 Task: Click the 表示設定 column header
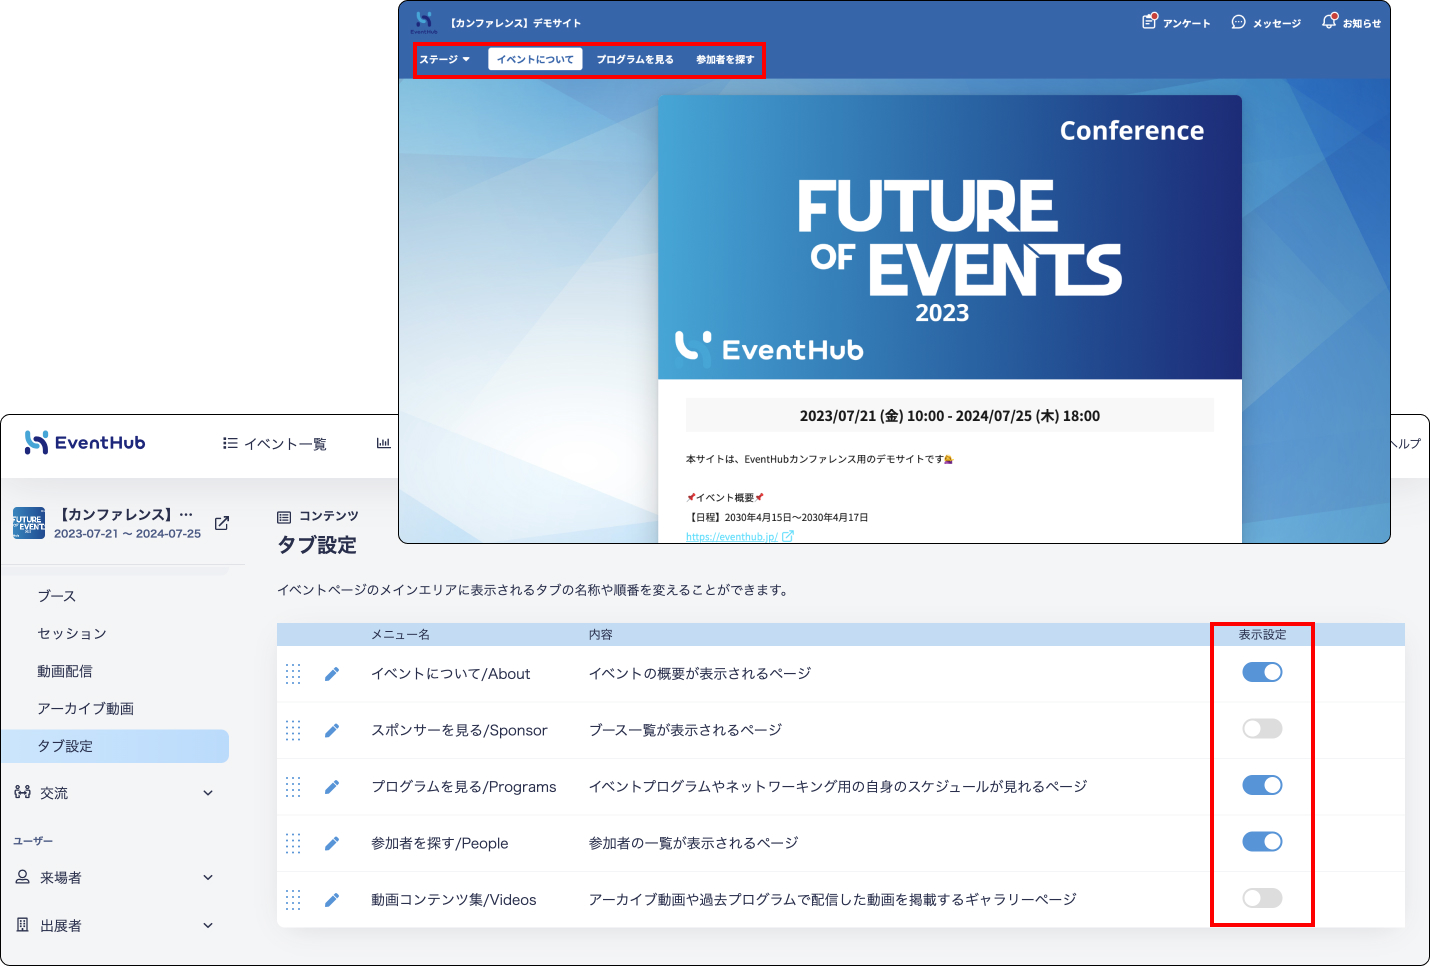[x=1262, y=635]
